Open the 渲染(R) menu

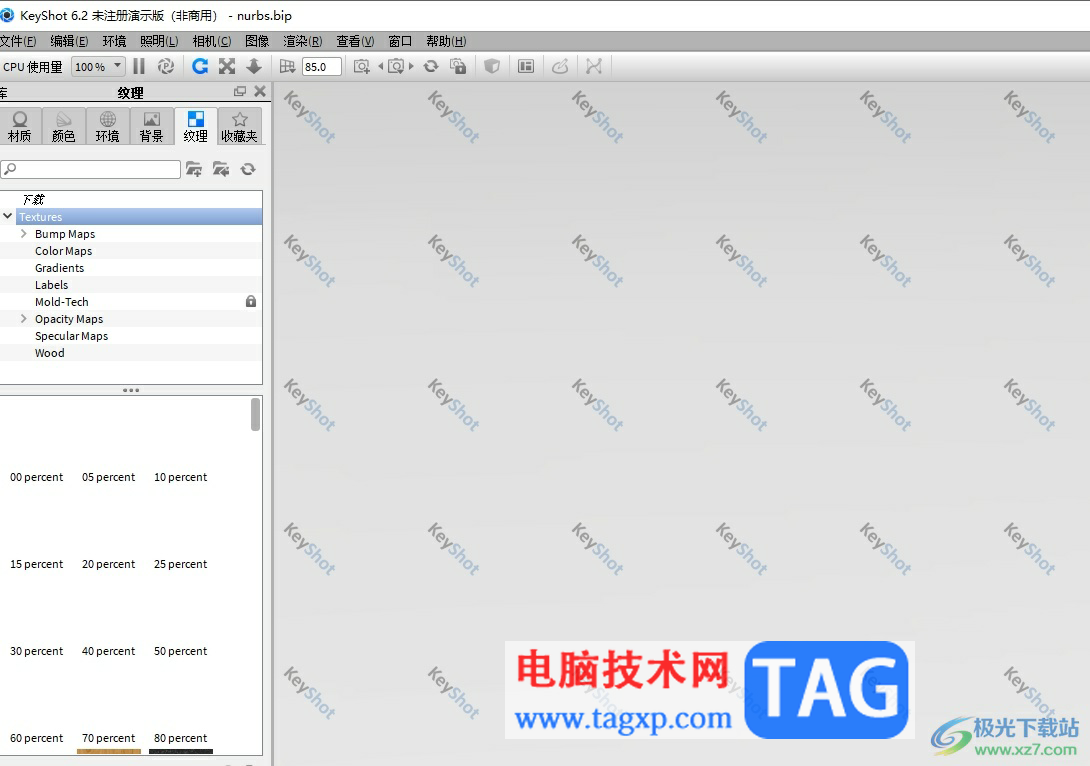(302, 41)
